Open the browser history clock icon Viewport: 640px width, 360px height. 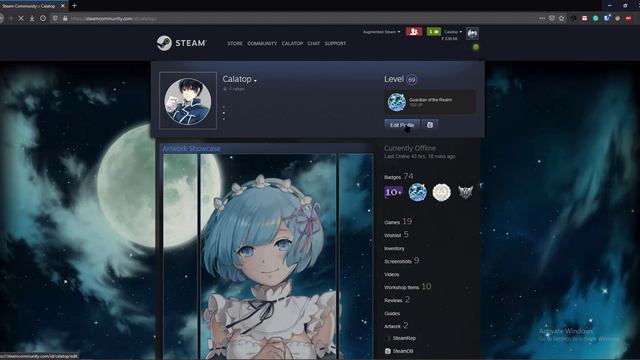pyautogui.click(x=43, y=18)
